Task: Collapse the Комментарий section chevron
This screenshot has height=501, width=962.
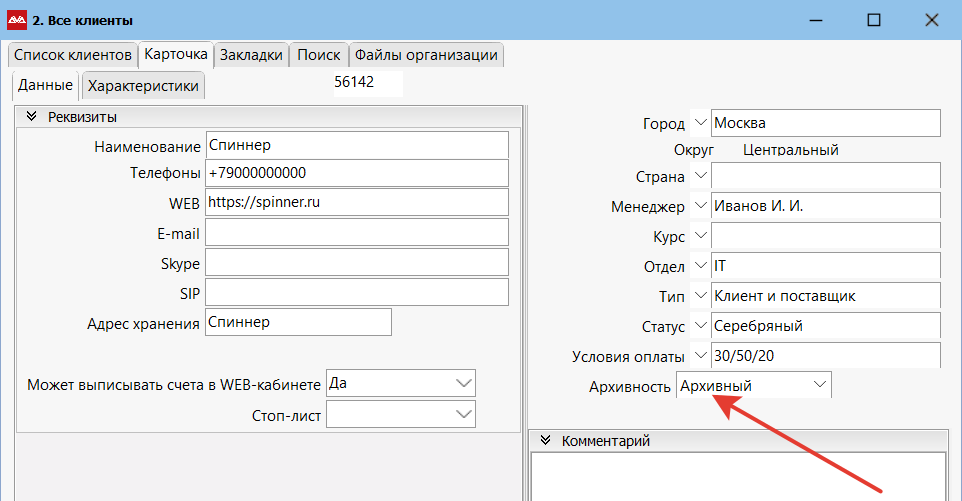Action: [x=545, y=440]
